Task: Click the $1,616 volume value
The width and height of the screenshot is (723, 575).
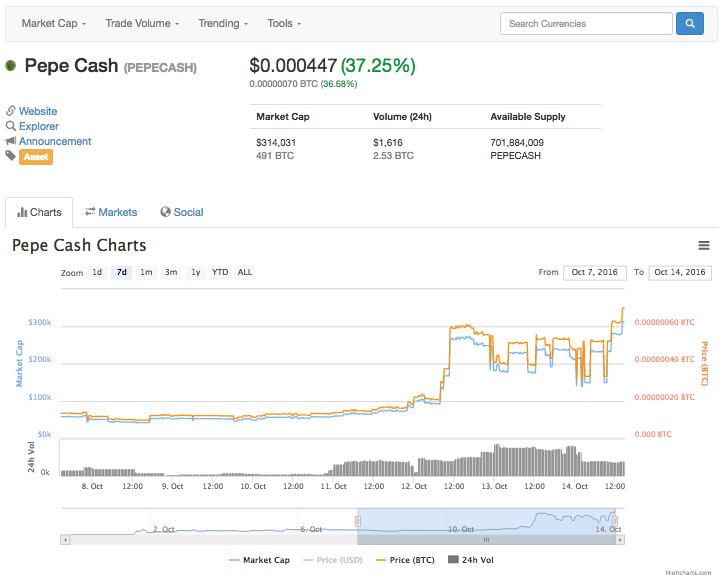Action: pos(388,142)
